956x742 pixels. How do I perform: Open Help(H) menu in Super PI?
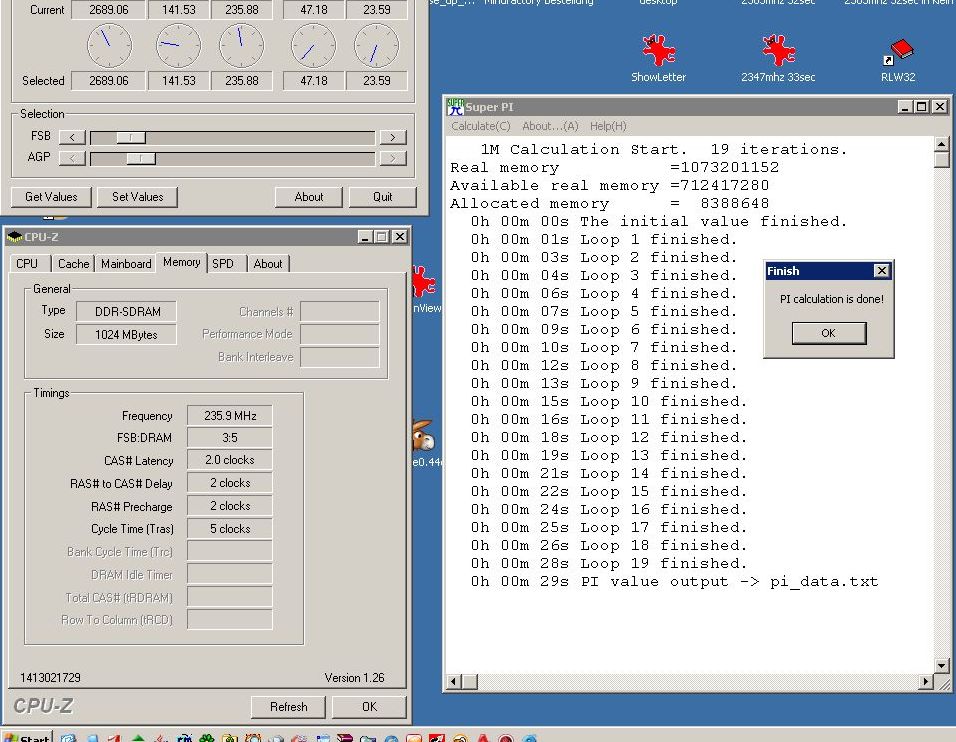point(608,126)
